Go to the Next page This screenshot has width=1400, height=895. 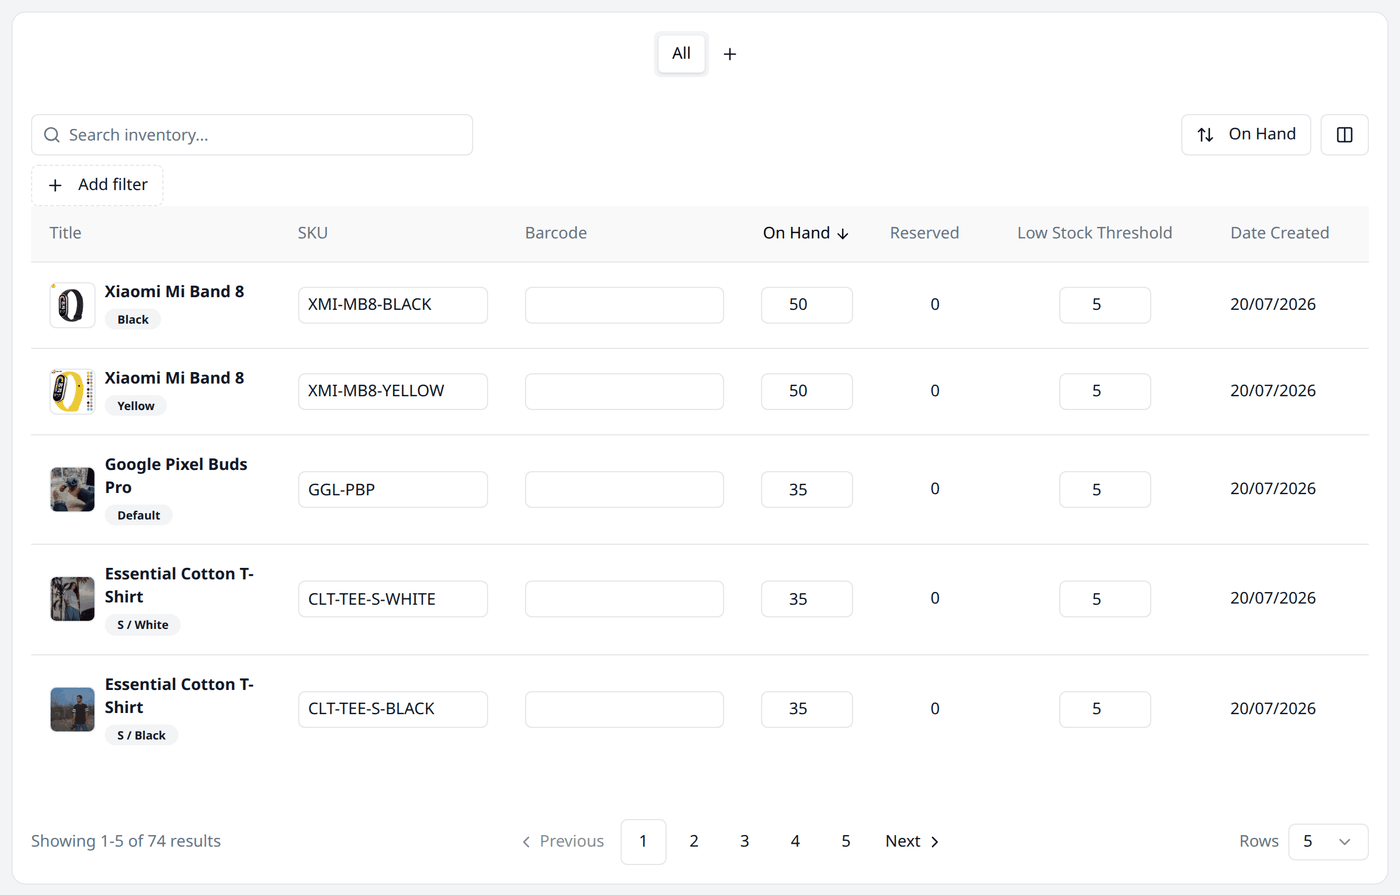(x=912, y=842)
